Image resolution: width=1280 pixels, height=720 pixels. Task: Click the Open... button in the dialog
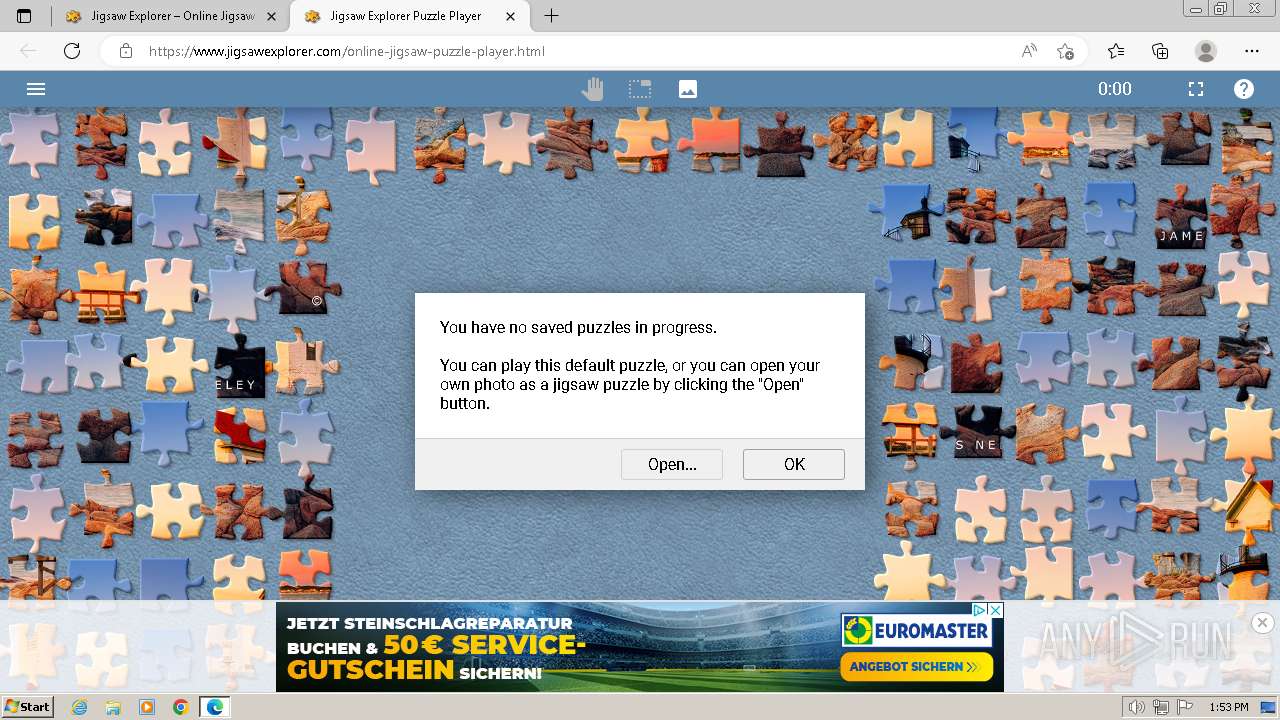coord(672,464)
